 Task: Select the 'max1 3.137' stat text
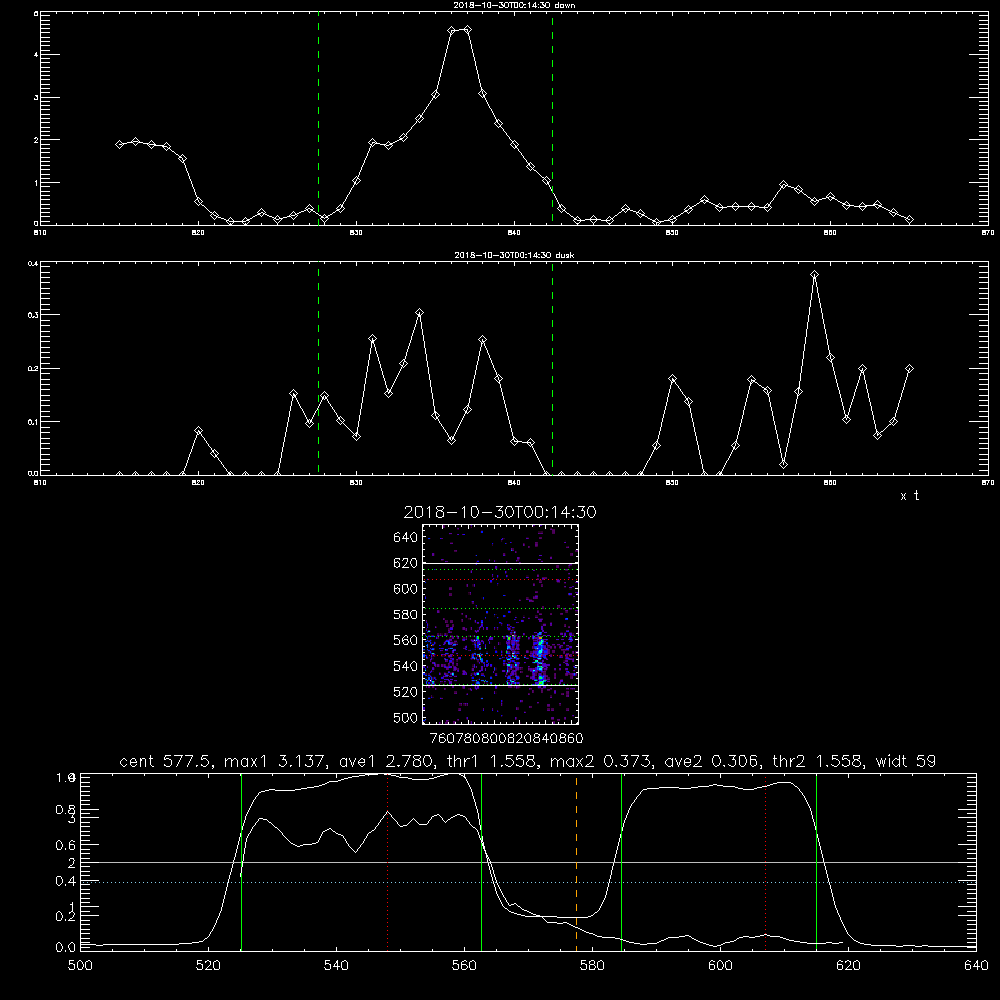[274, 761]
